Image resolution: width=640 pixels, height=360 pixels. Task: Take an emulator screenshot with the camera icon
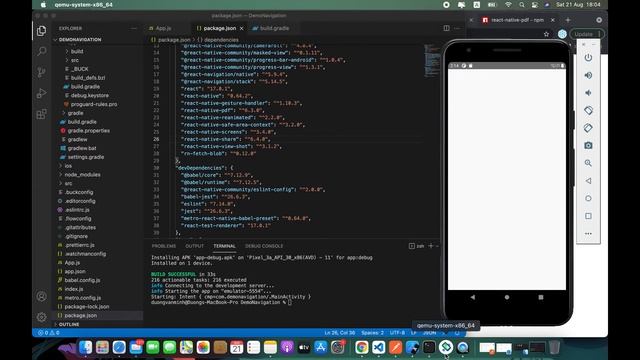pyautogui.click(x=588, y=145)
